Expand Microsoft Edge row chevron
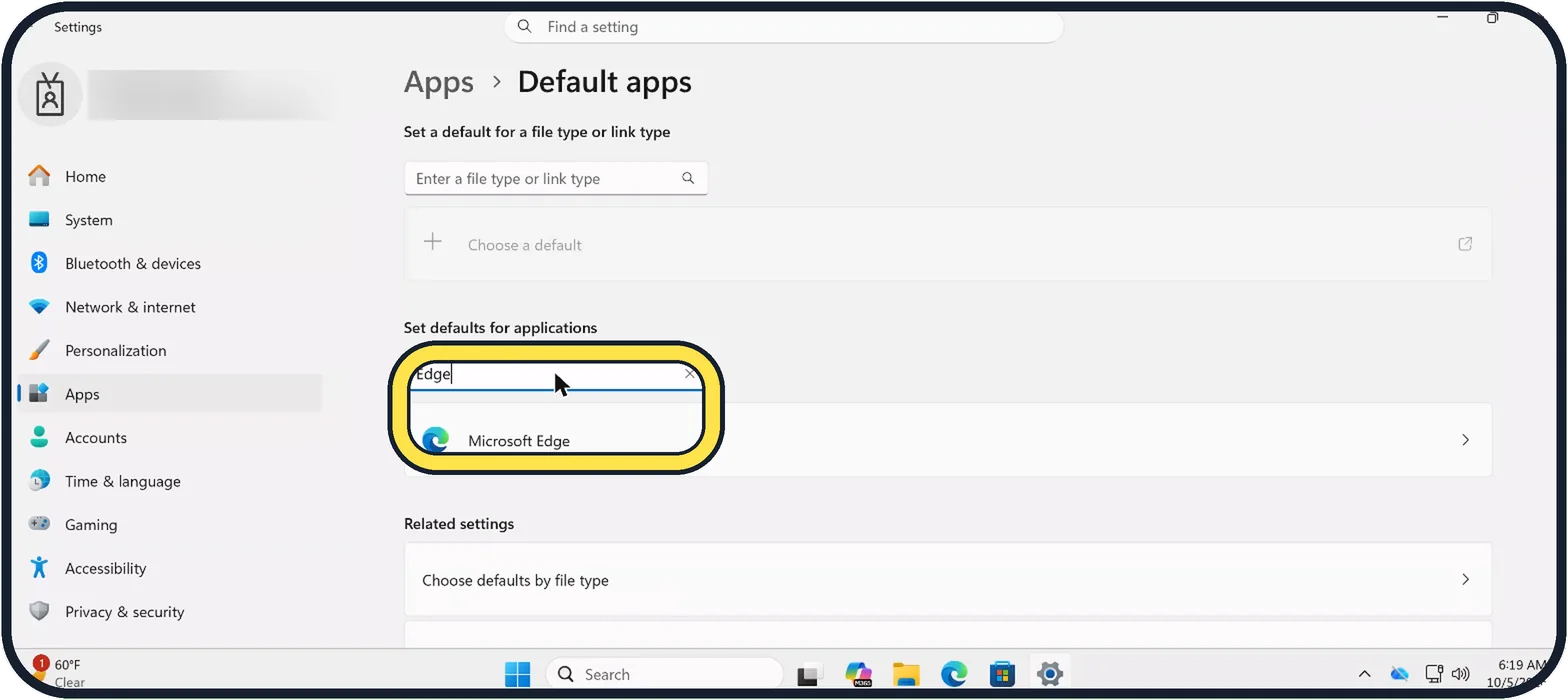This screenshot has width=1568, height=700. coord(1465,440)
